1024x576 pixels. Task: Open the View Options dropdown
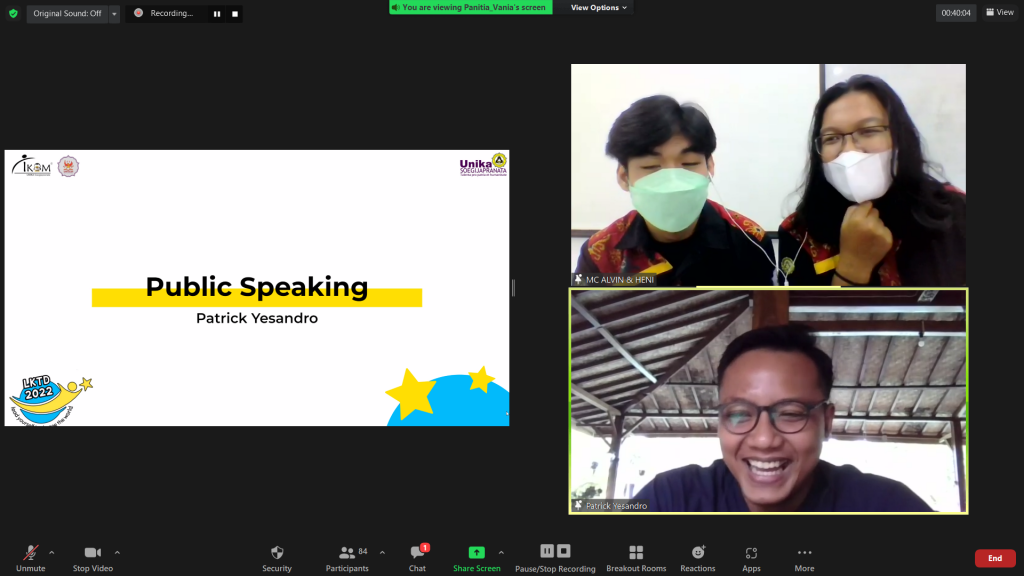pyautogui.click(x=599, y=7)
